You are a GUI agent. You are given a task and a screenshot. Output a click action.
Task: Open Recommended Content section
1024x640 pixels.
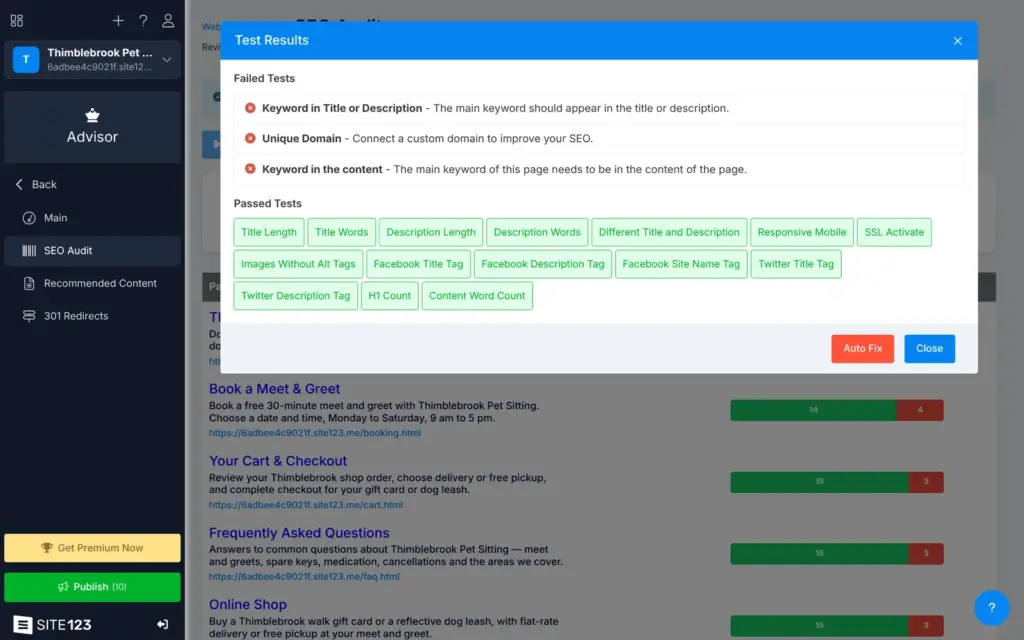pyautogui.click(x=92, y=283)
